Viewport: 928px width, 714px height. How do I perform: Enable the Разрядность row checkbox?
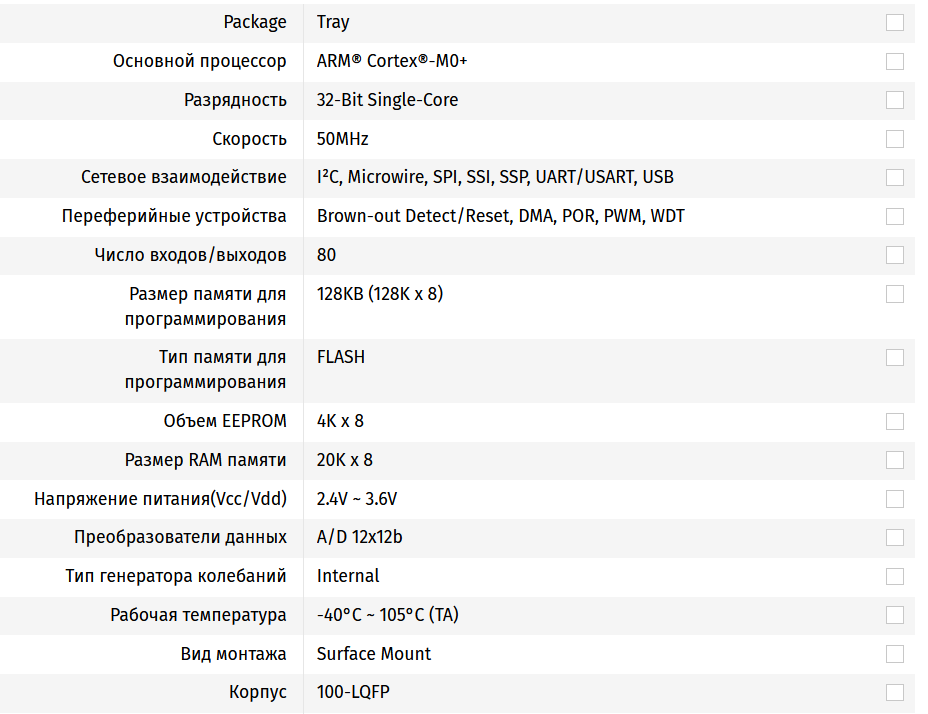(x=894, y=100)
